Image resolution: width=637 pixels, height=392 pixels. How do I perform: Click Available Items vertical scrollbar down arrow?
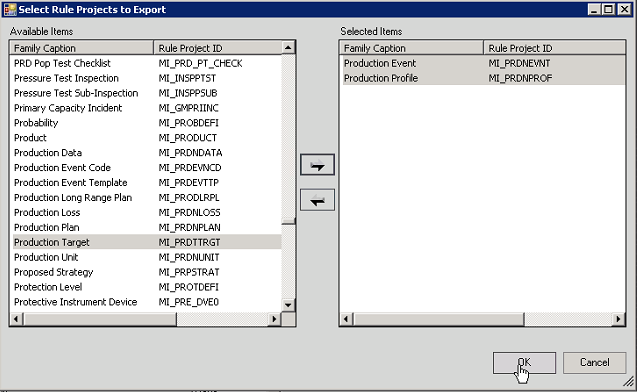click(x=288, y=305)
